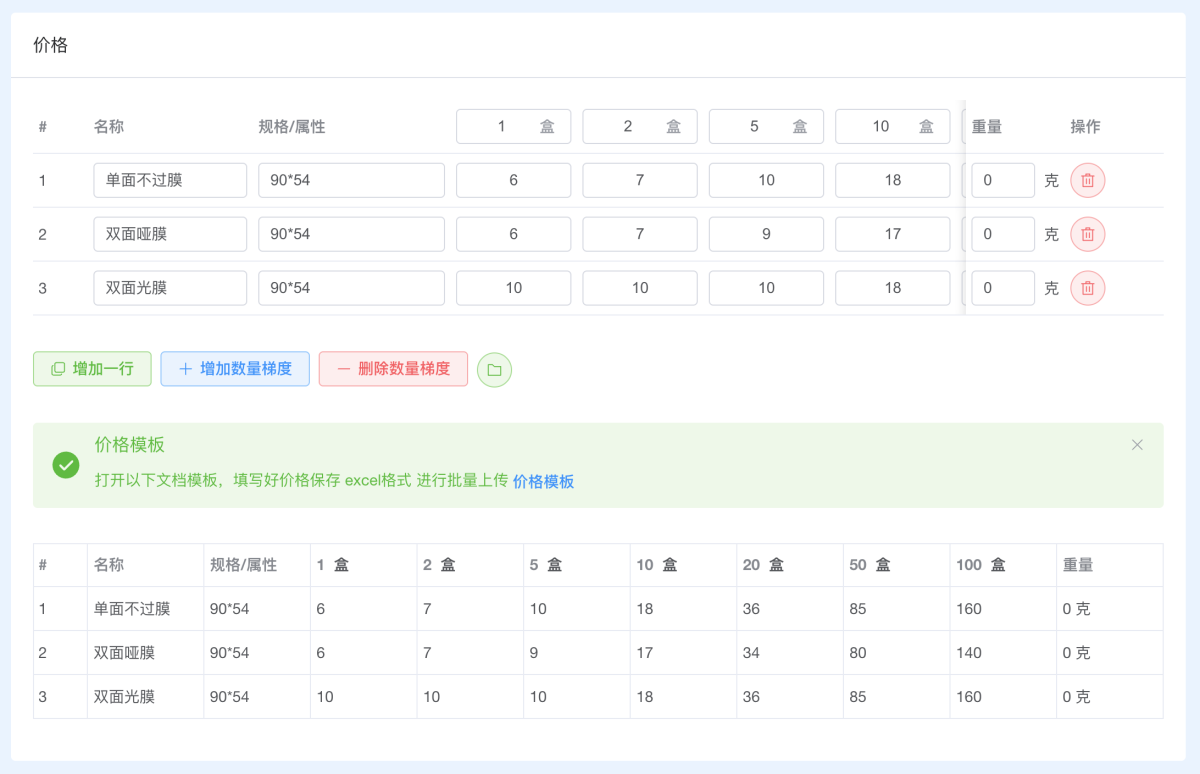Click the 90*54 spec input on row 2

tap(351, 234)
